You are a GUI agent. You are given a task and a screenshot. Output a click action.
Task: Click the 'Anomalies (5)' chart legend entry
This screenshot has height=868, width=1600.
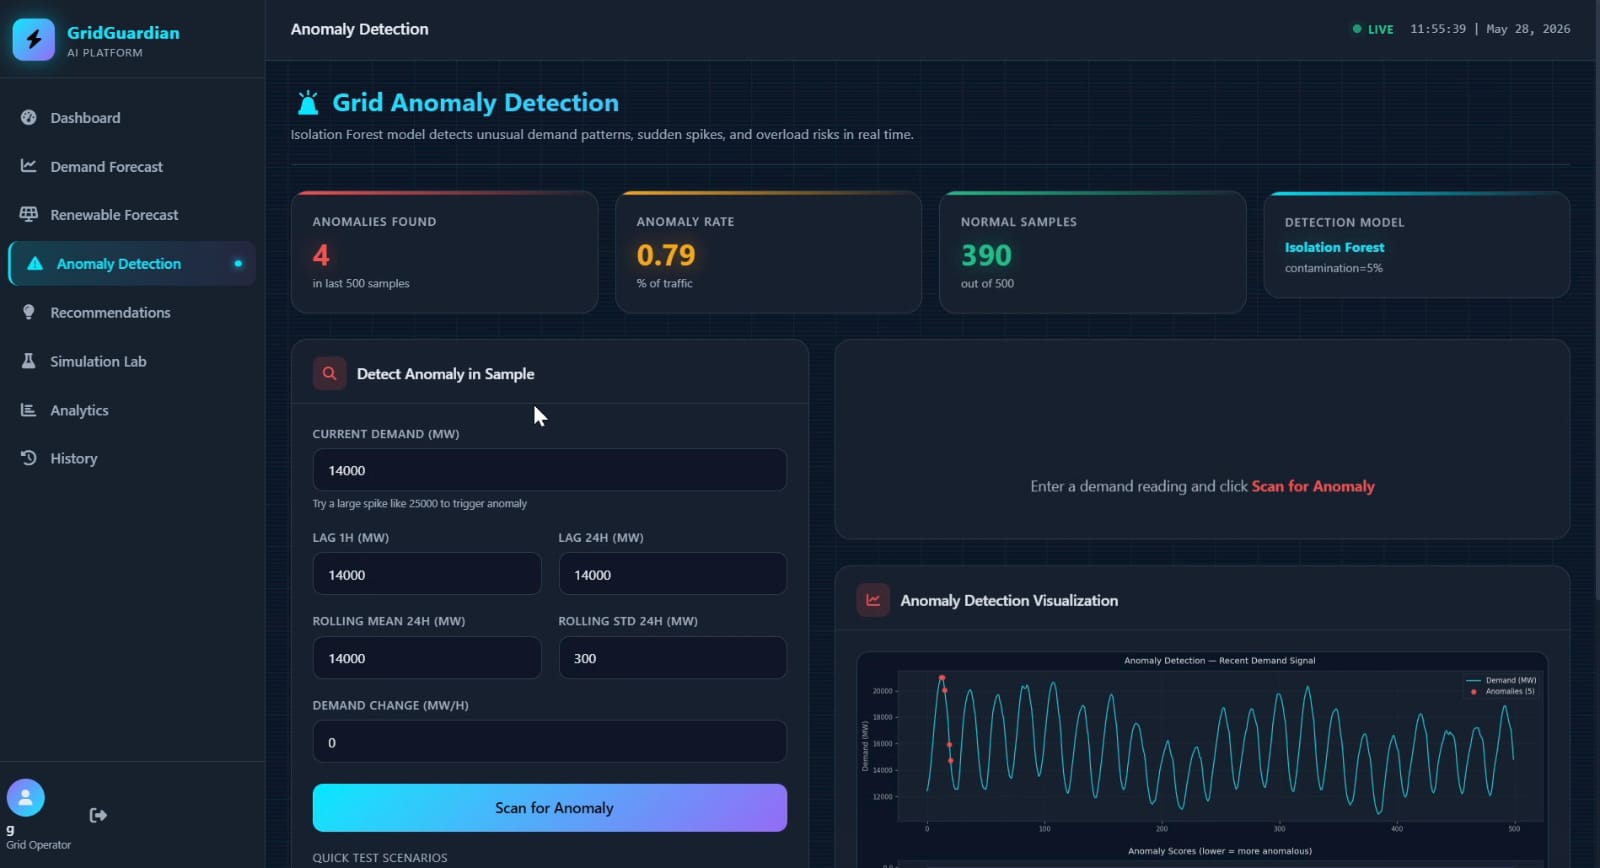(x=1502, y=691)
